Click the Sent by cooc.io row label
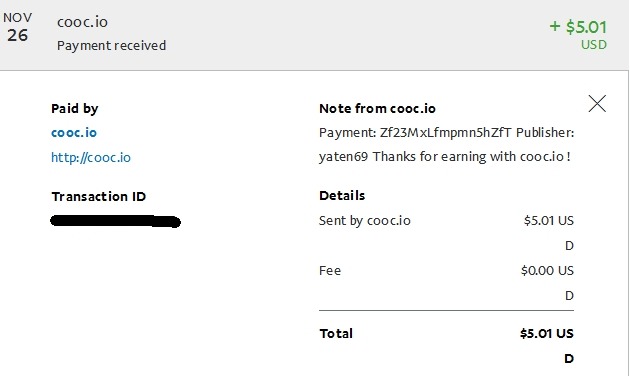This screenshot has width=630, height=376. click(365, 221)
